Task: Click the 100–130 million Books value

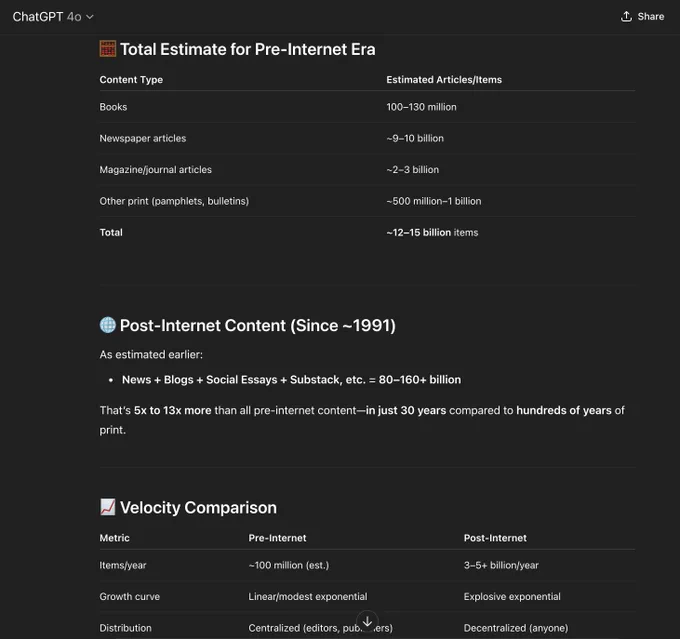Action: (422, 107)
